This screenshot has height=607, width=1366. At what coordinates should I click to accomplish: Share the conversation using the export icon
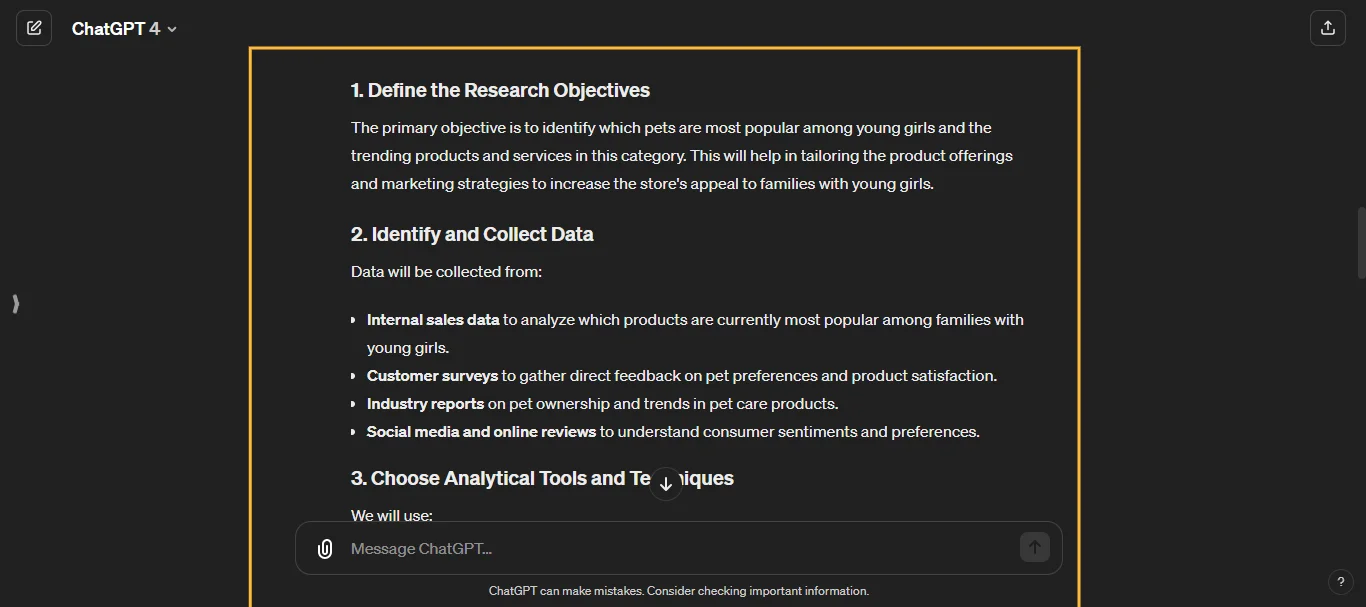click(x=1327, y=27)
